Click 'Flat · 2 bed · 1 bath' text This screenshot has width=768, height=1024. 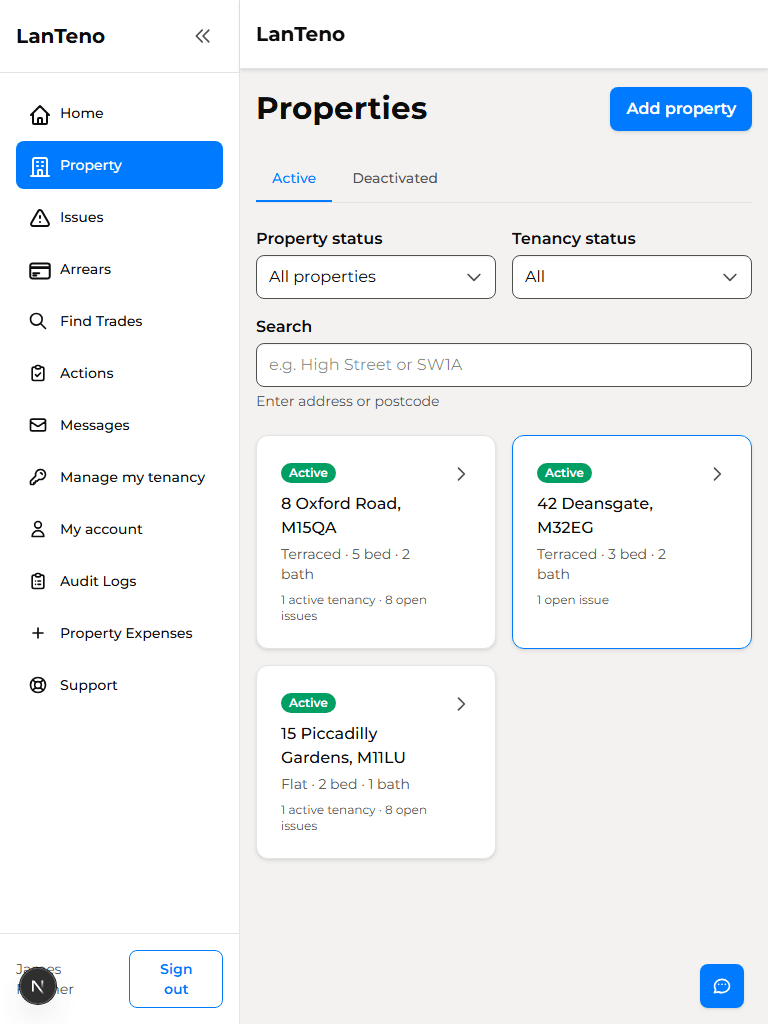pos(345,784)
